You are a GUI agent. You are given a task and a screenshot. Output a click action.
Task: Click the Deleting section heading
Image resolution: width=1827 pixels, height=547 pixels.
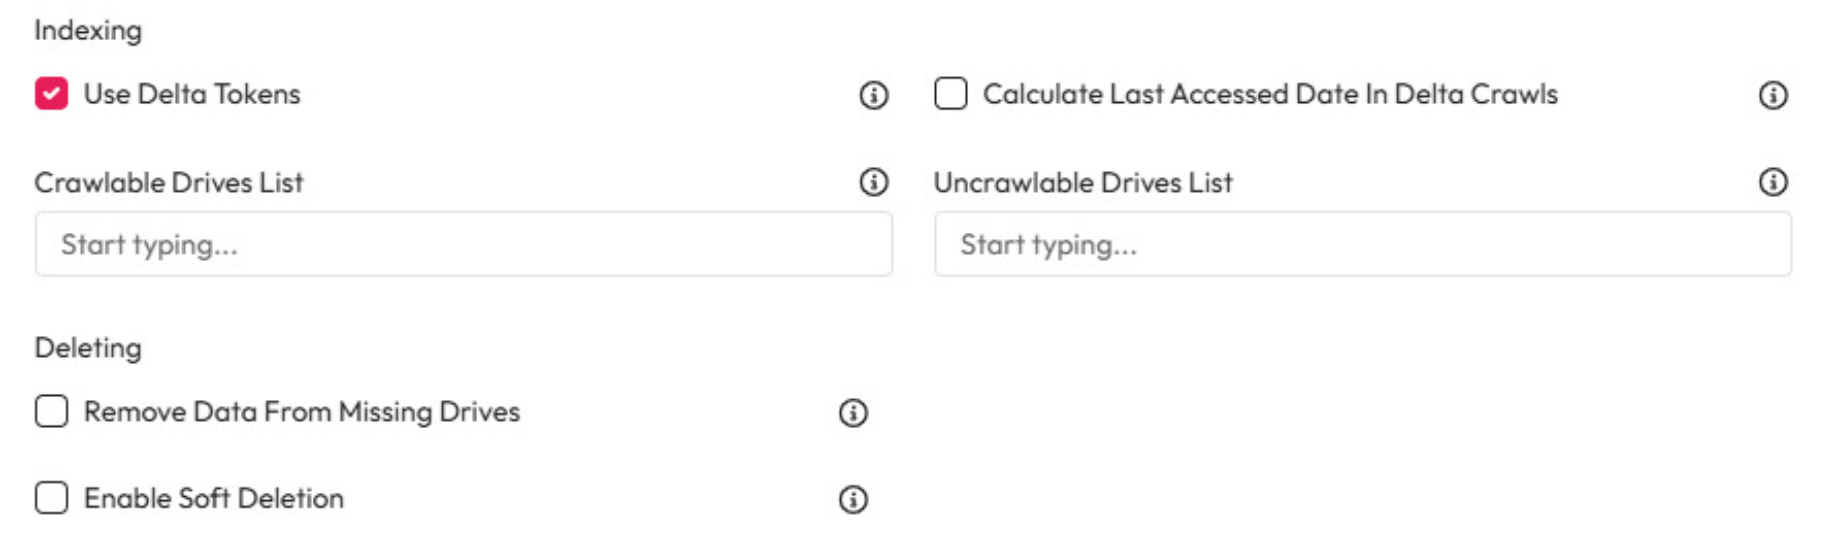[x=88, y=348]
